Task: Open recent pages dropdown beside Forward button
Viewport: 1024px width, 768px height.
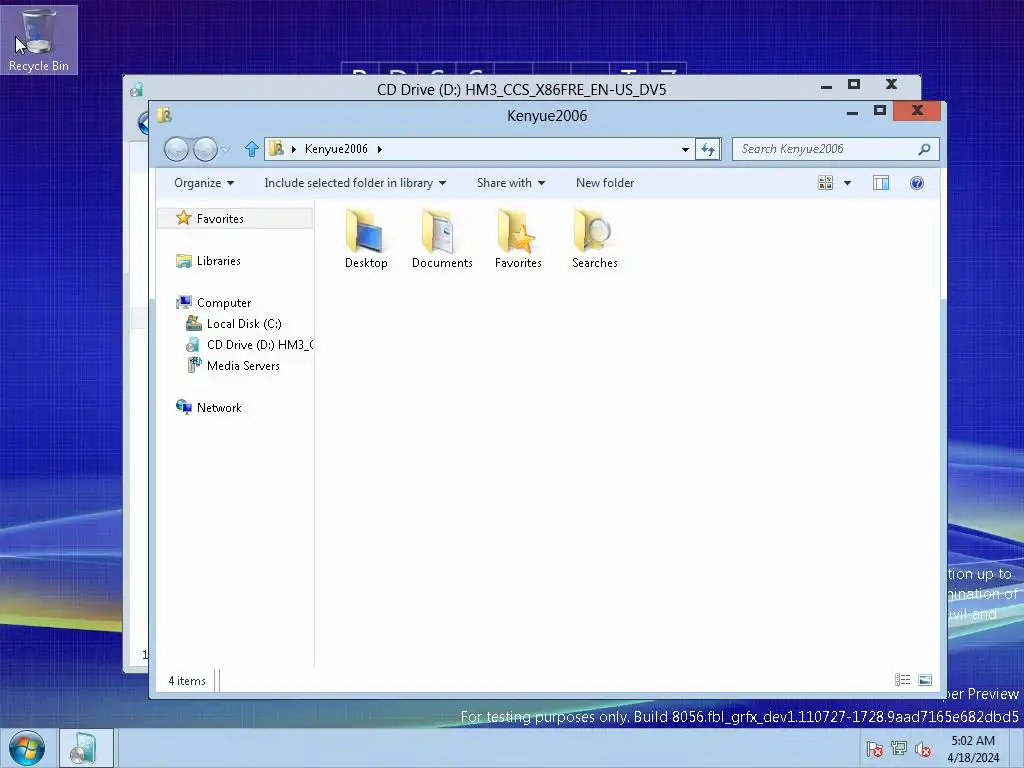Action: [225, 150]
